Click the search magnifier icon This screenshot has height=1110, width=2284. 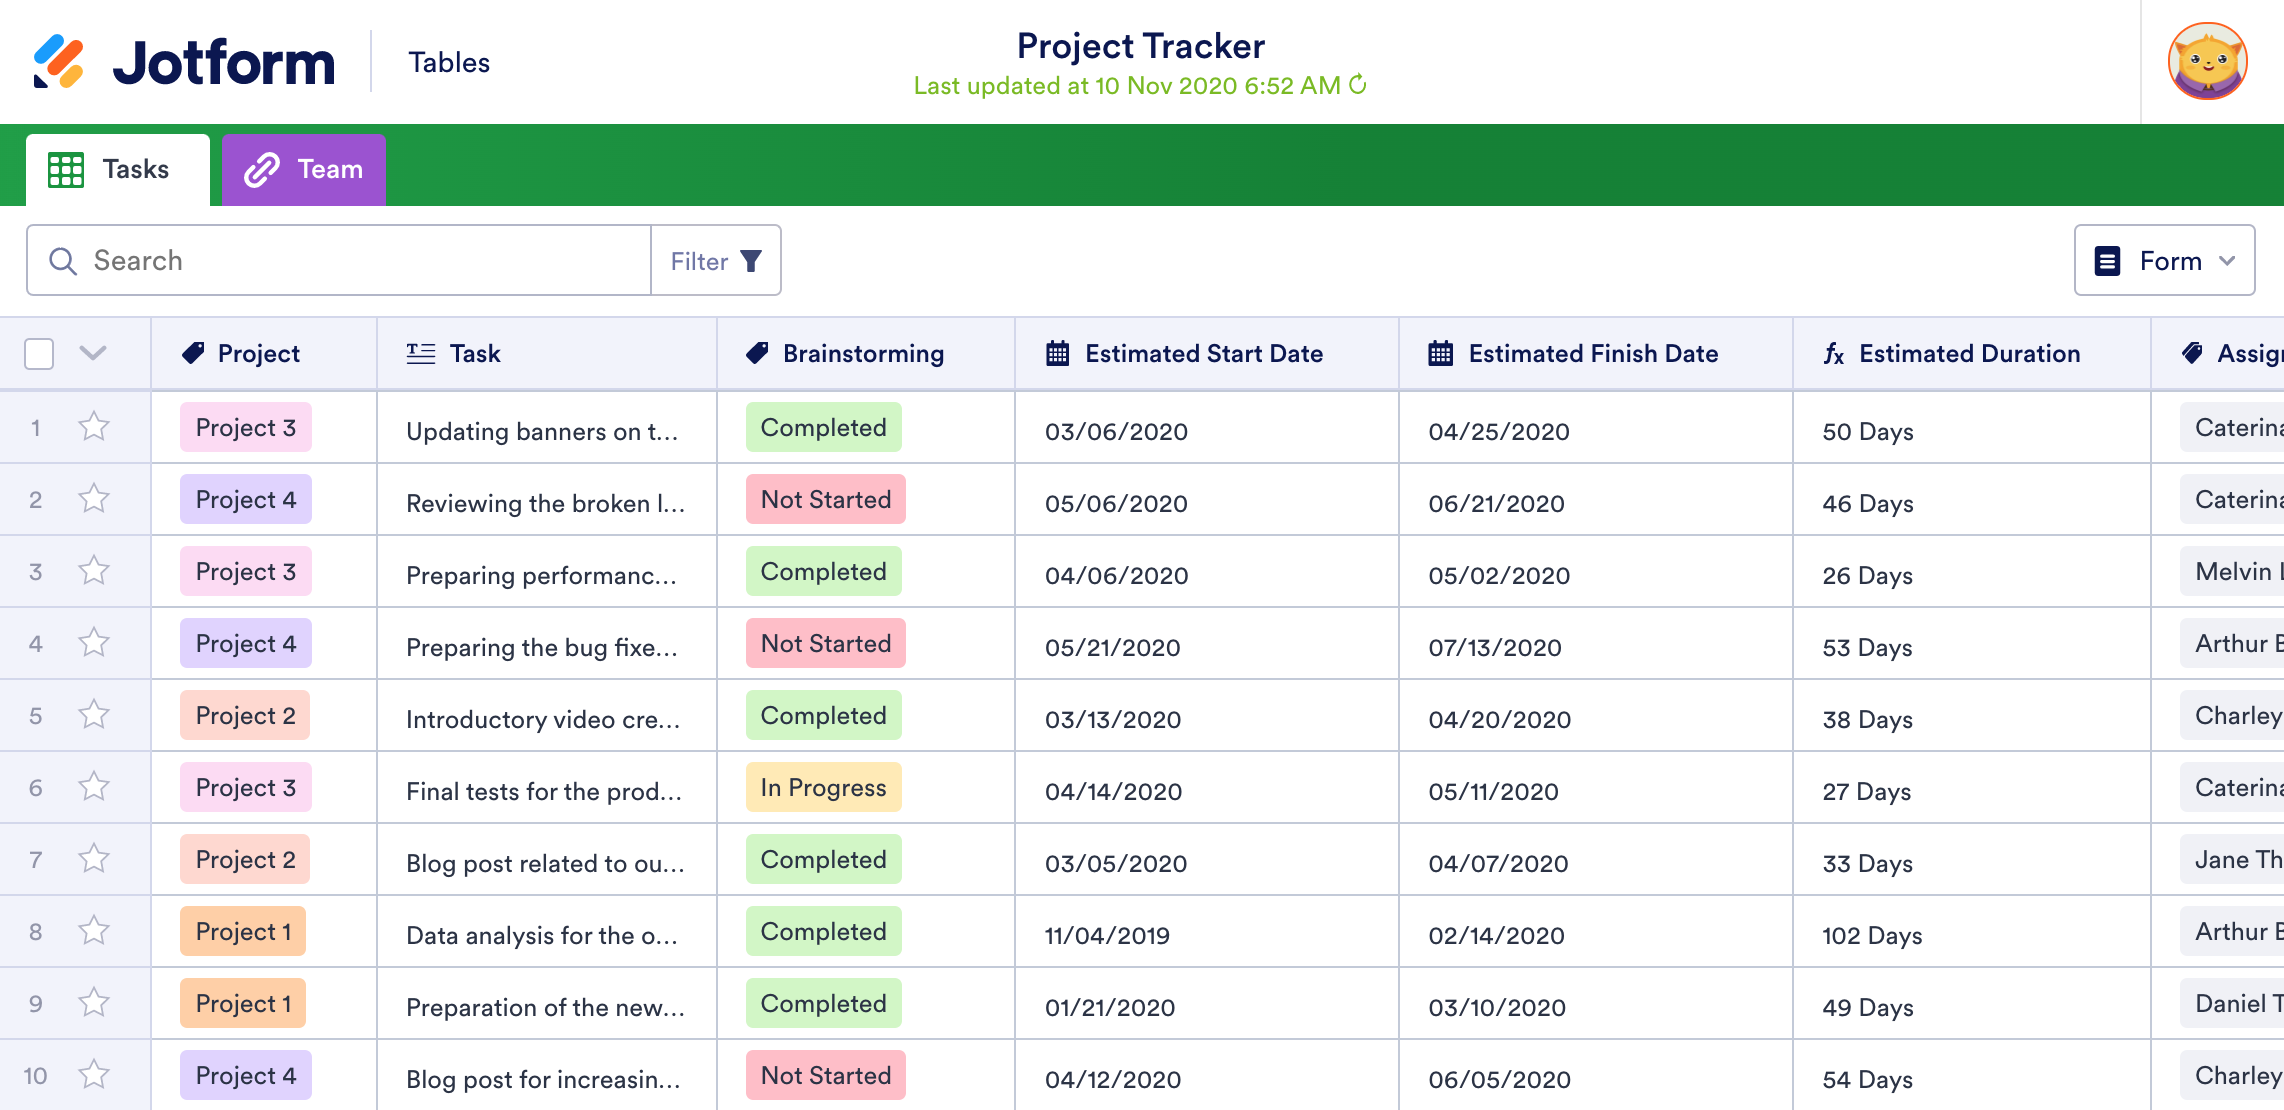(63, 261)
